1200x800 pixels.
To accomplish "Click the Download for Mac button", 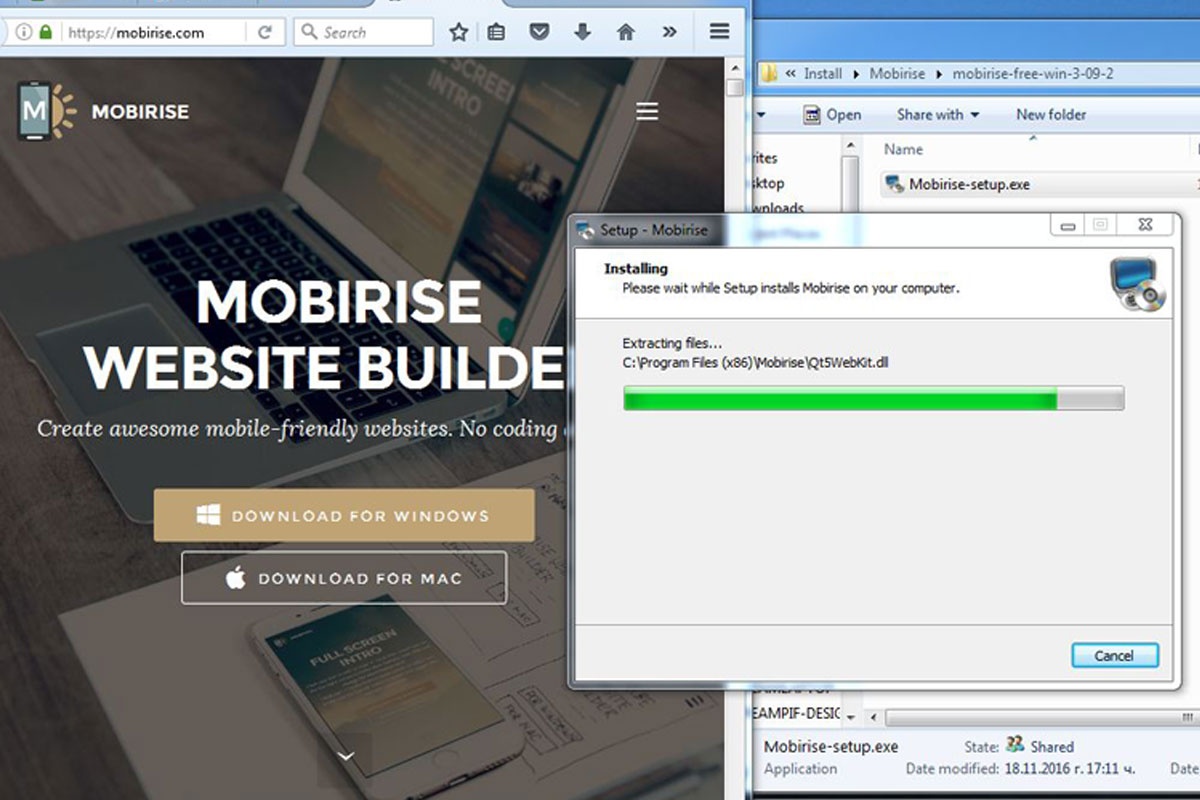I will [x=344, y=578].
